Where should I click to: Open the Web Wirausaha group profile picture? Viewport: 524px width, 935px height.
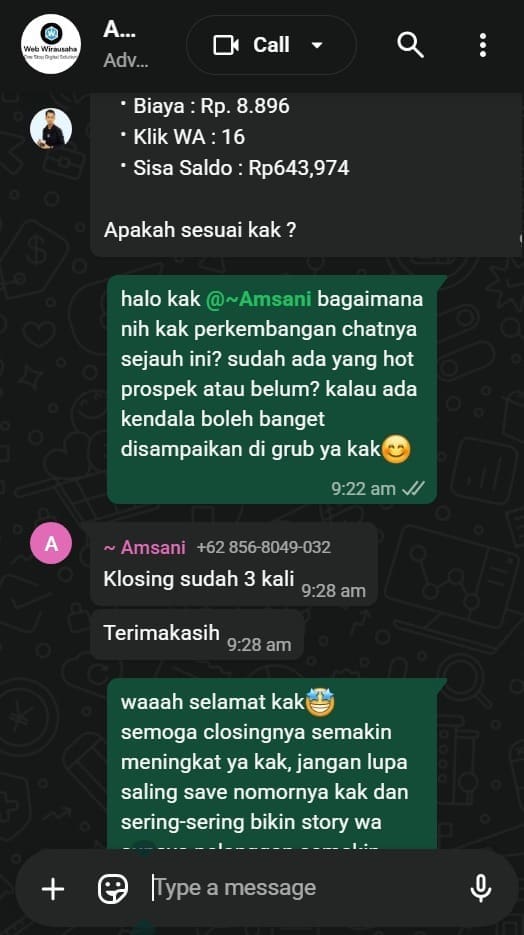(x=51, y=44)
